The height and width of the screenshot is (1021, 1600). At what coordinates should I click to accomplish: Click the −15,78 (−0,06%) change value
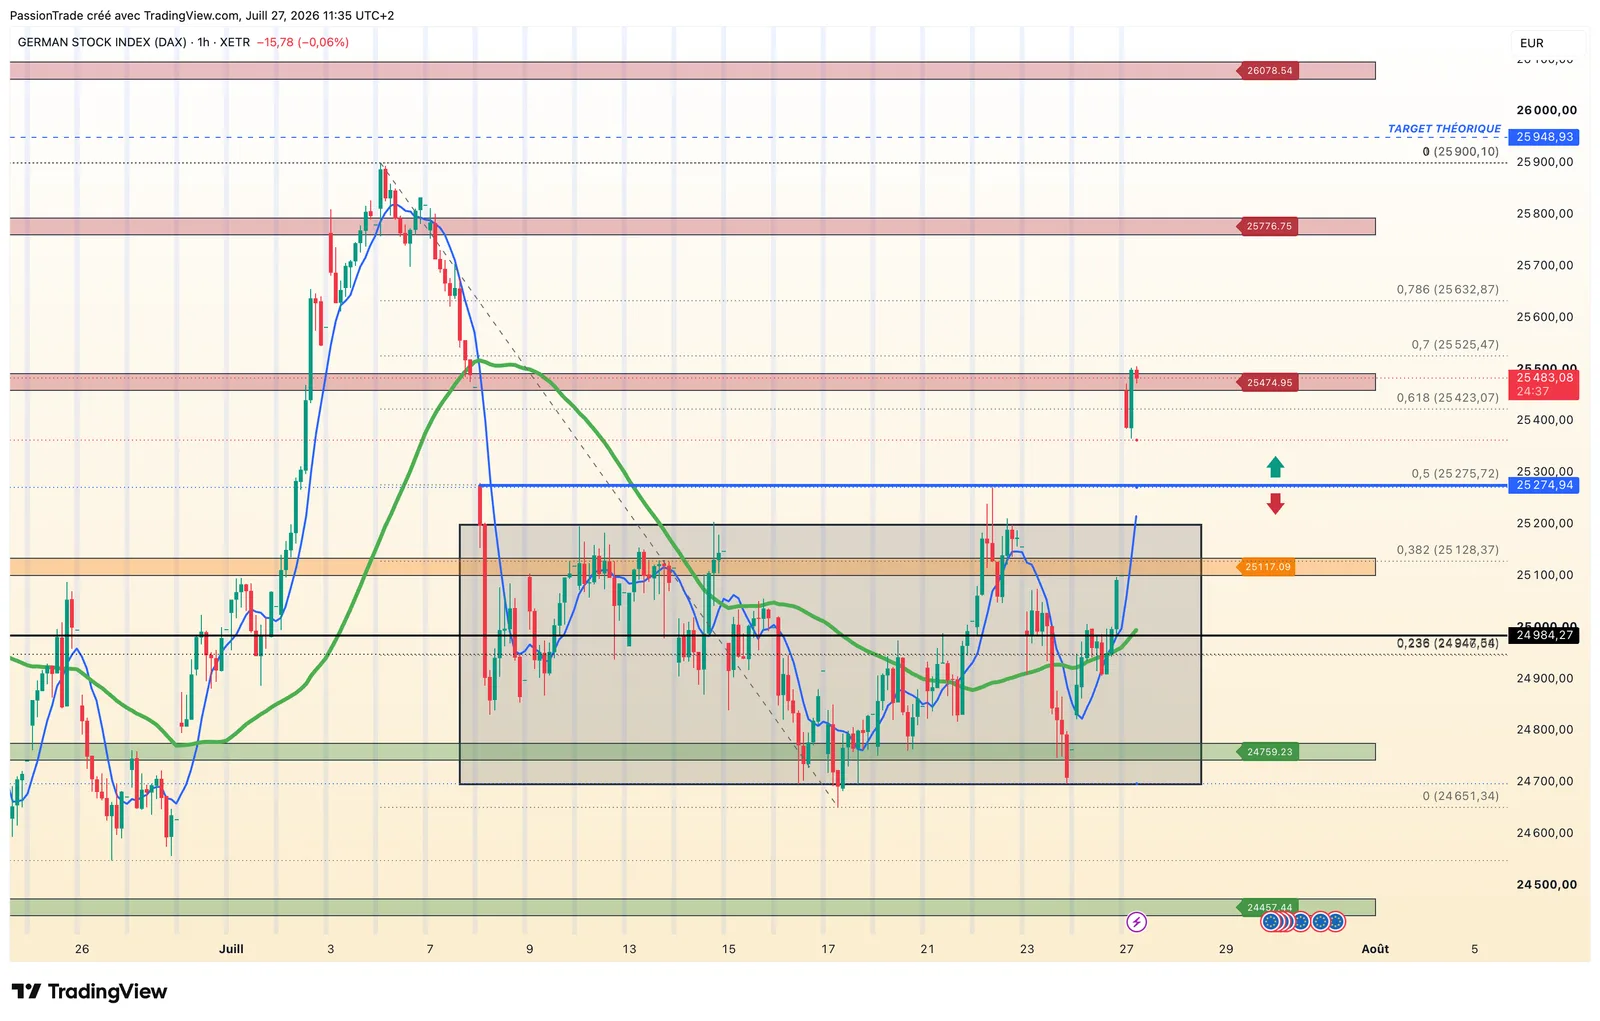click(x=303, y=42)
